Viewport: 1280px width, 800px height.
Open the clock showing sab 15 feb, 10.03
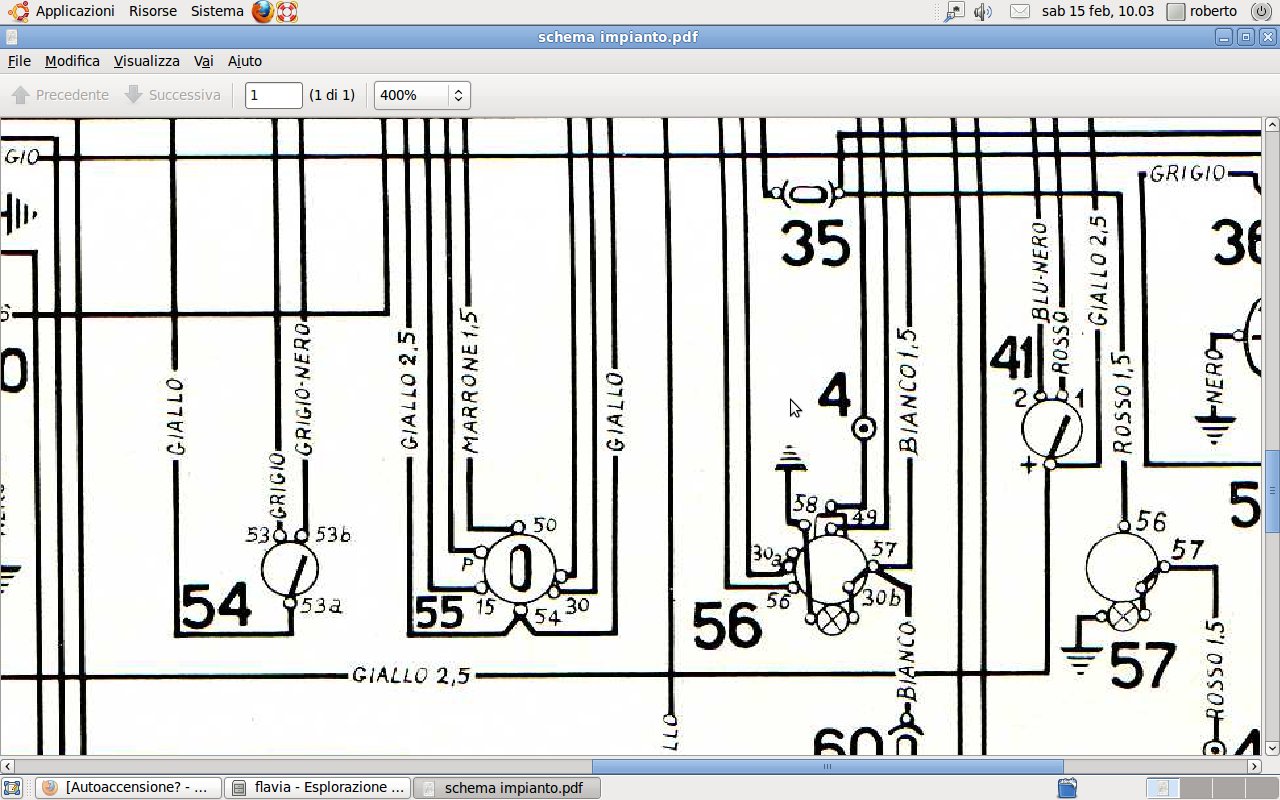pos(1097,12)
